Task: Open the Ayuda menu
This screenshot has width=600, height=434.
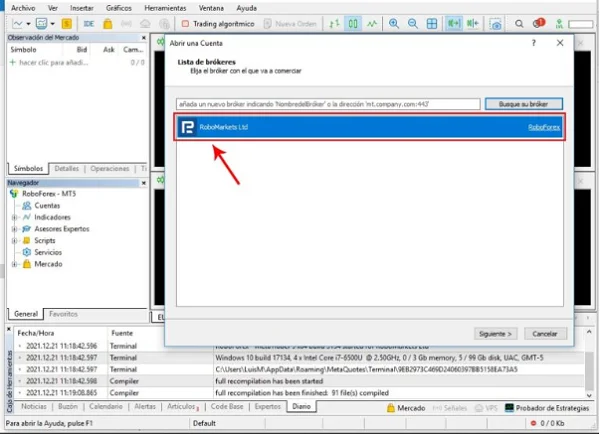Action: pyautogui.click(x=246, y=8)
